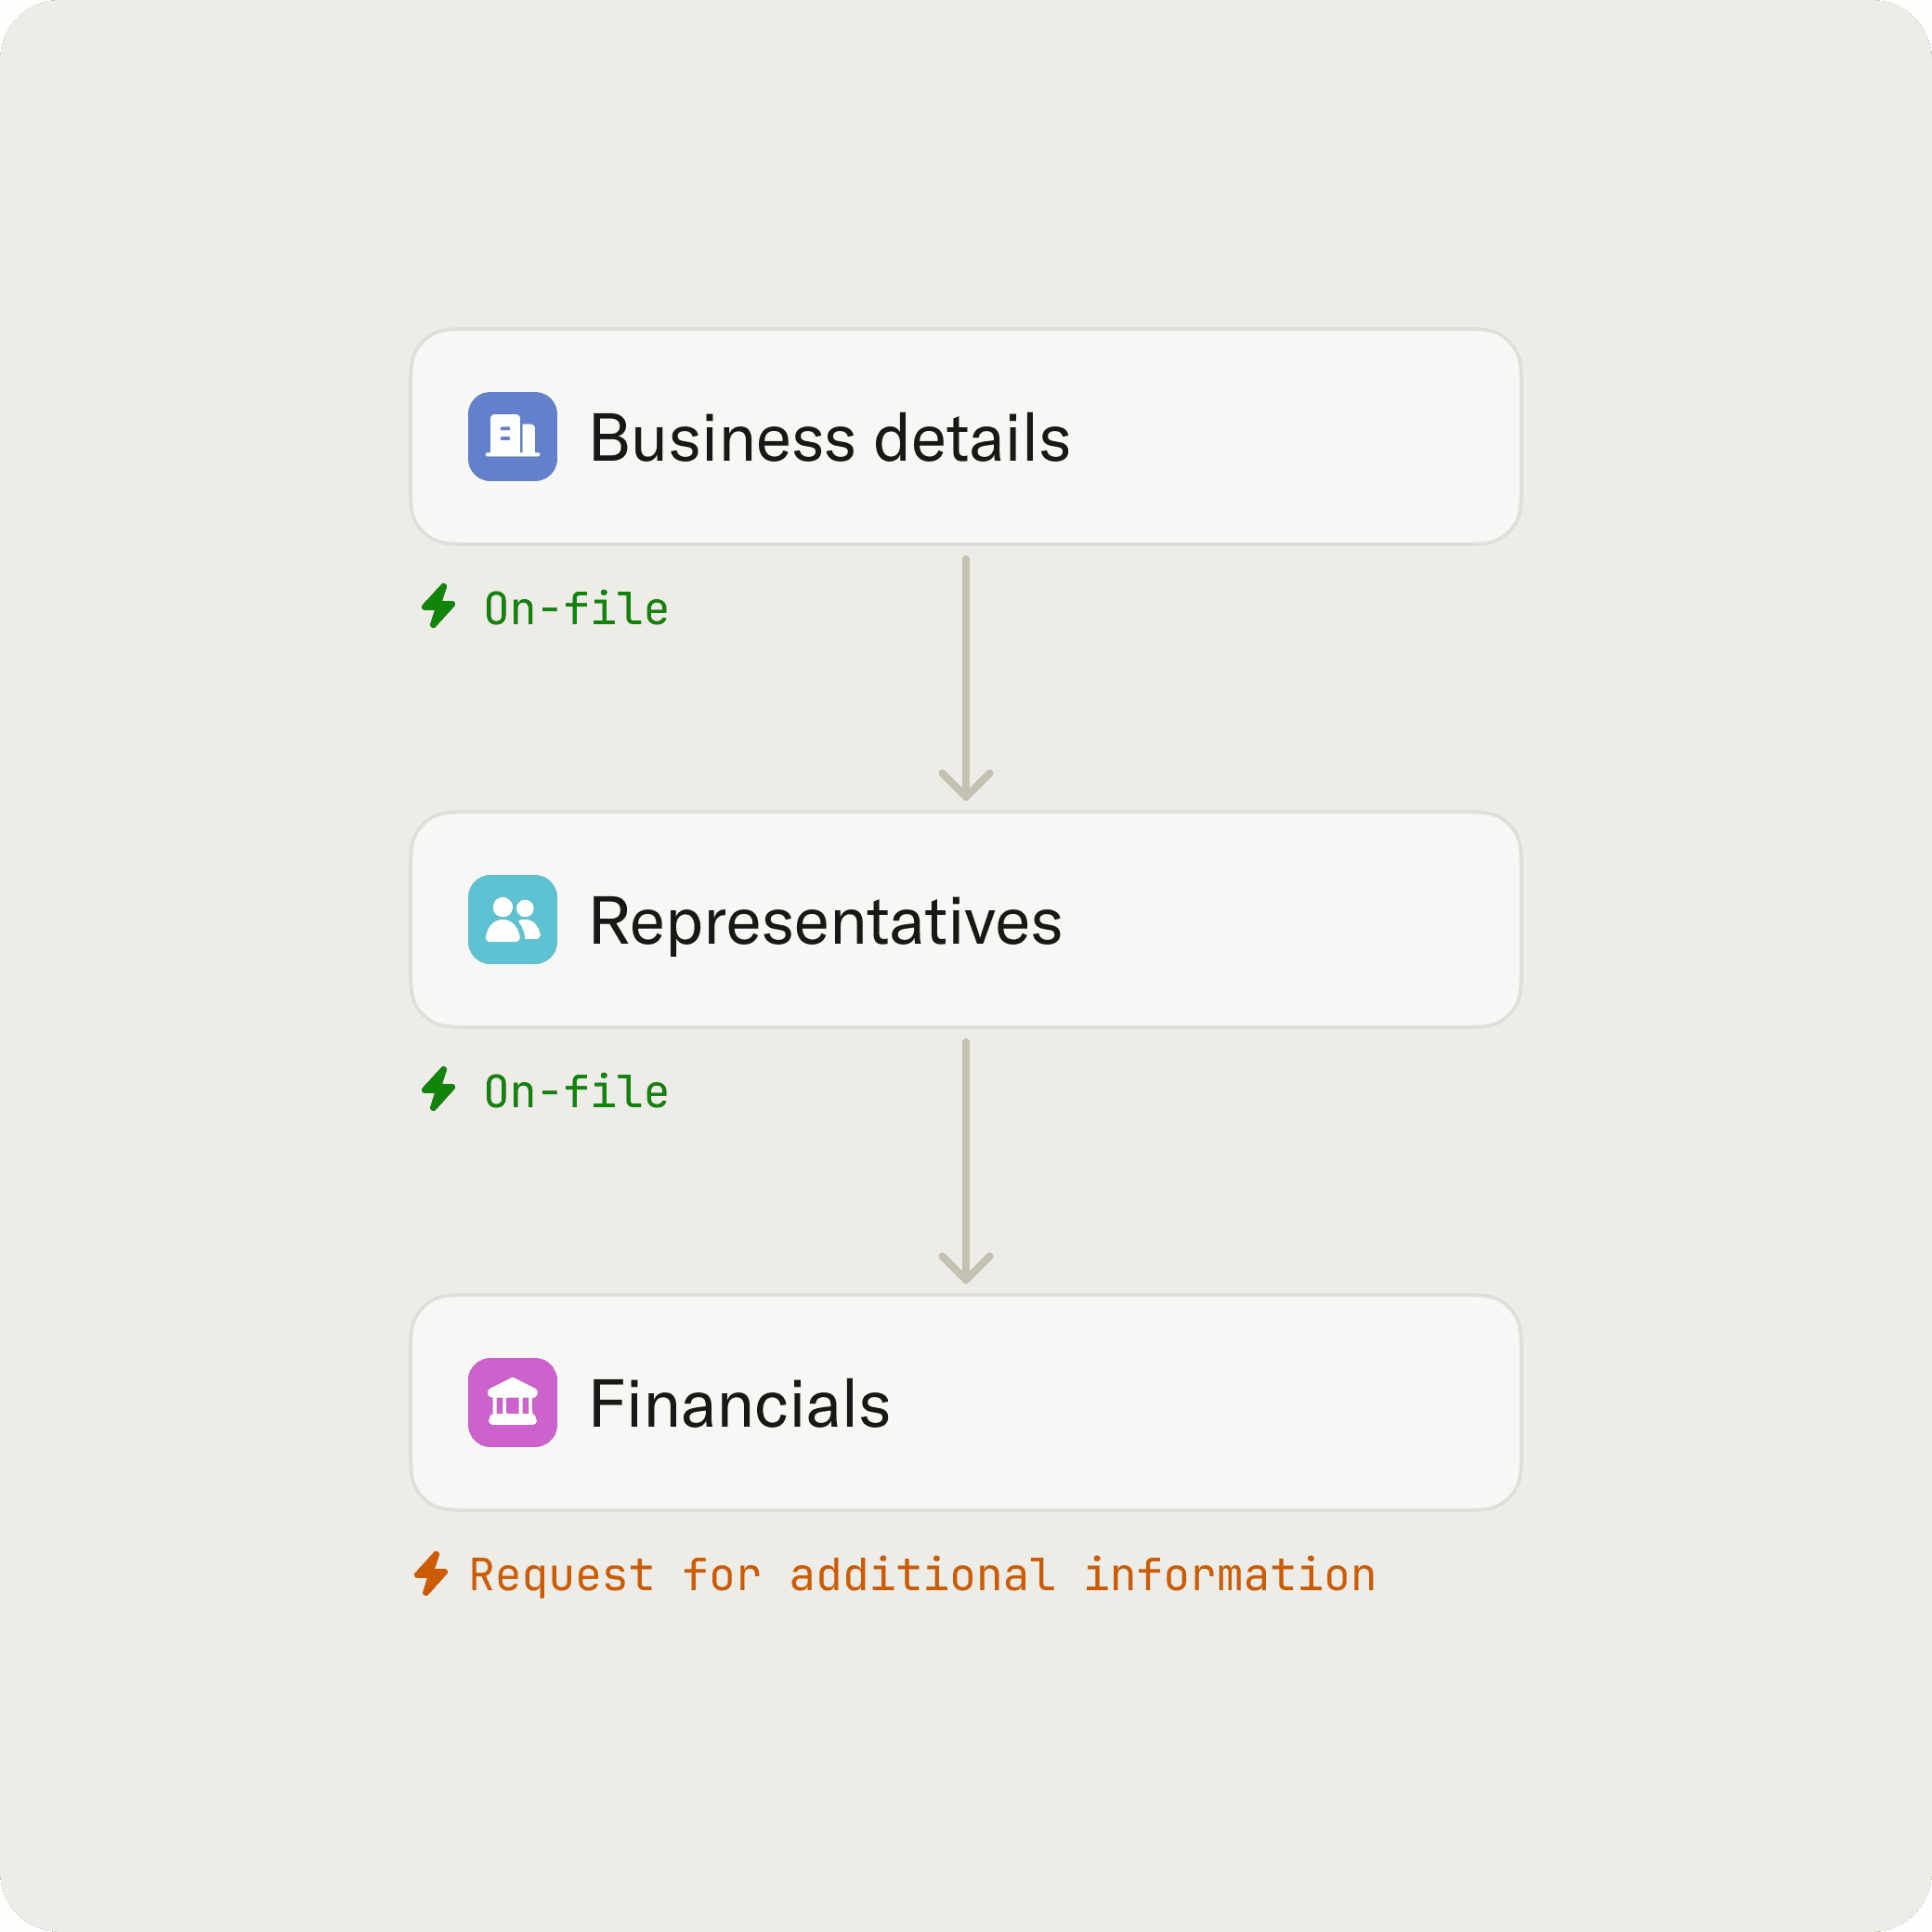Click the blue building icon
Viewport: 1932px width, 1932px height.
pyautogui.click(x=512, y=436)
